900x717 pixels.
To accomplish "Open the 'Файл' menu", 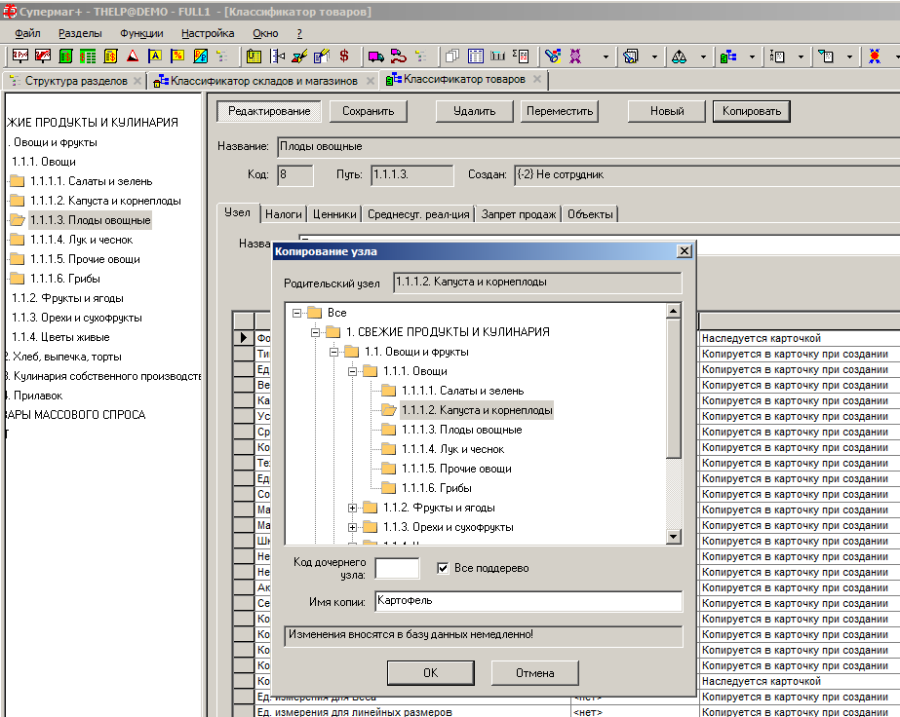I will point(27,33).
